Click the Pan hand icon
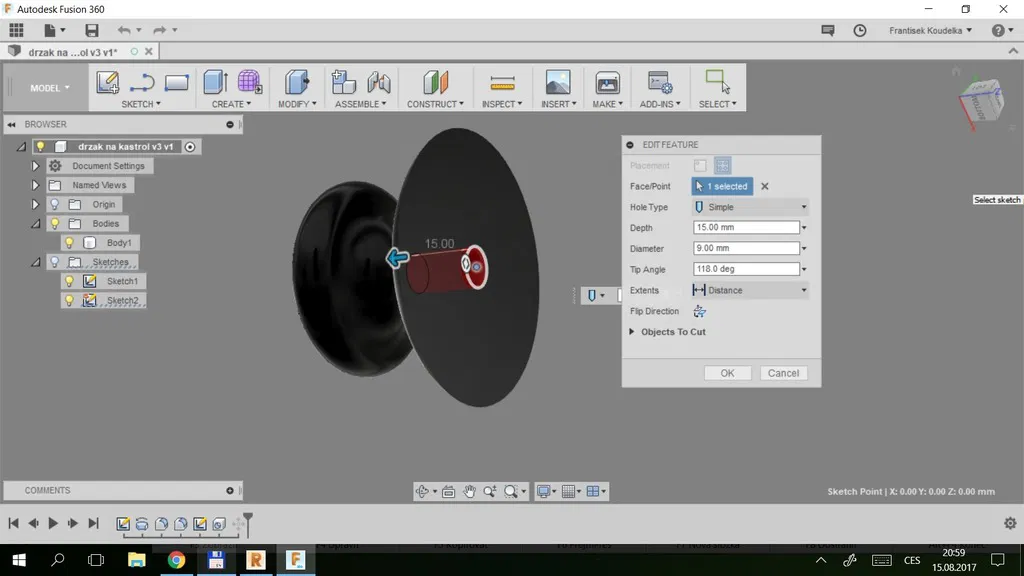 (x=469, y=492)
